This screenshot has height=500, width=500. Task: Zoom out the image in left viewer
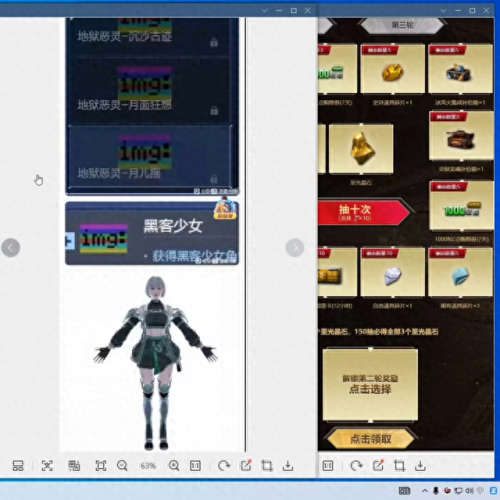[x=122, y=466]
